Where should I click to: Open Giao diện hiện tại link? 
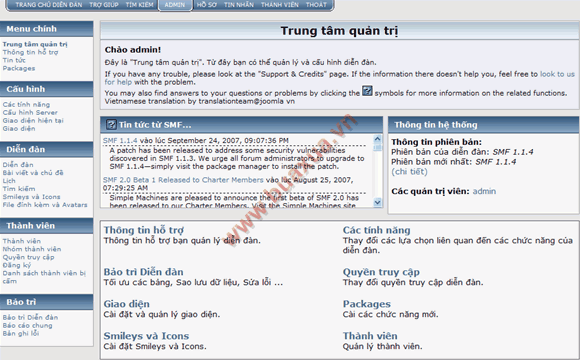click(33, 121)
